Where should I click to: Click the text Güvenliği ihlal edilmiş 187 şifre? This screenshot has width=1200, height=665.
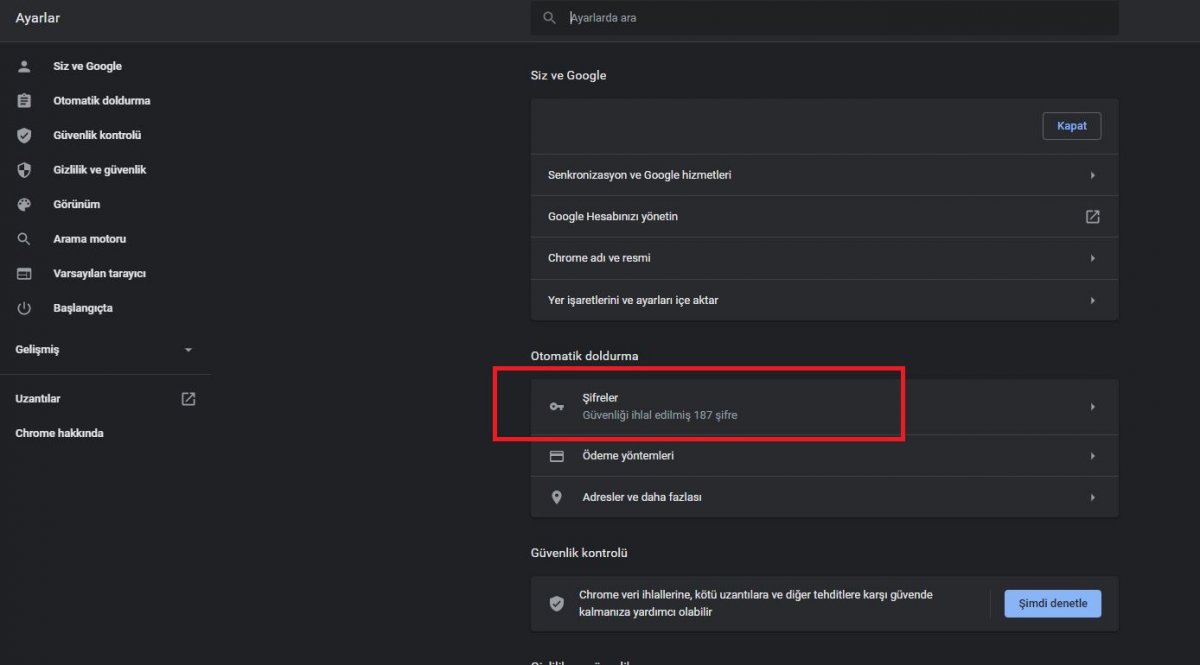pyautogui.click(x=660, y=414)
